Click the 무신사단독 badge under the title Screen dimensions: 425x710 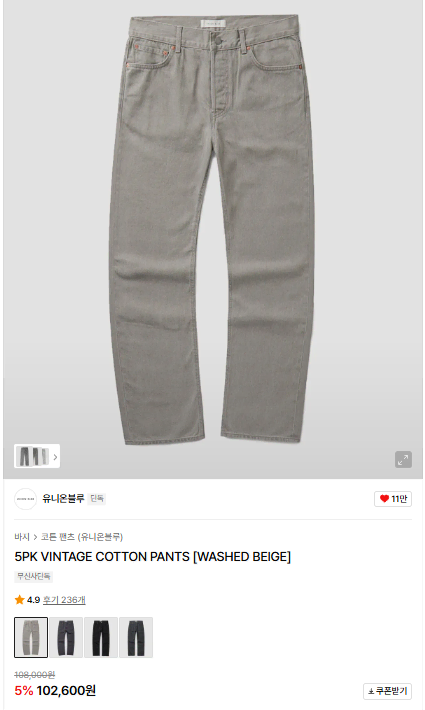[33, 576]
